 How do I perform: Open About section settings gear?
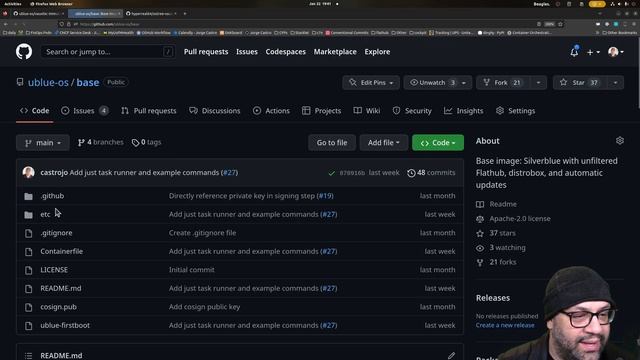pos(620,141)
